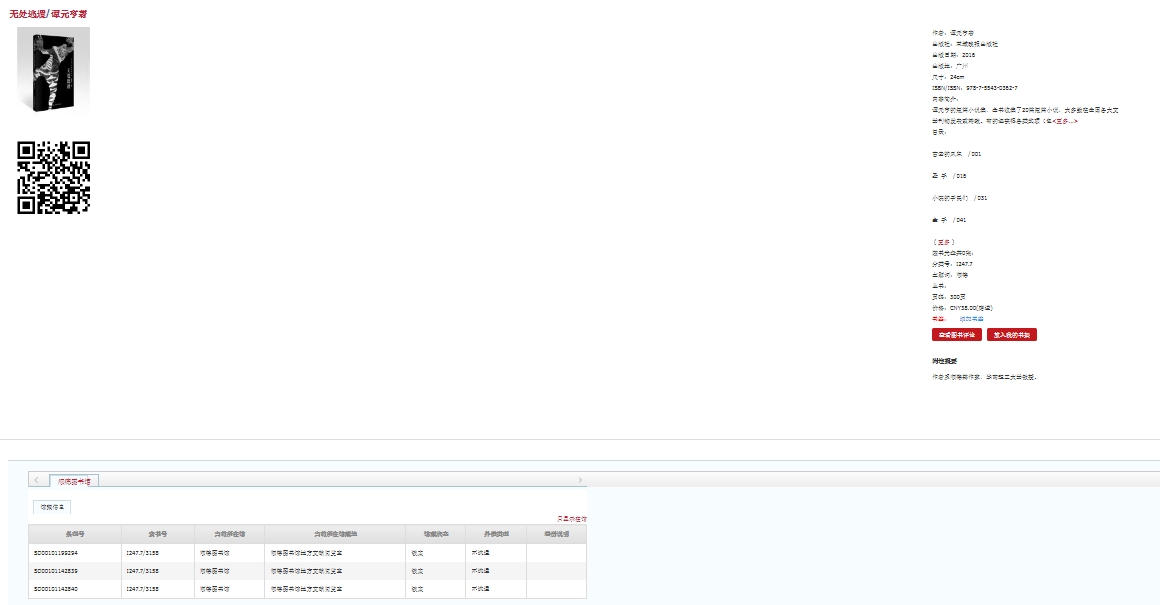Screen dimensions: 1160x605
Task: Click the ISBN value 978-7-5543-0362-7
Action: (991, 88)
